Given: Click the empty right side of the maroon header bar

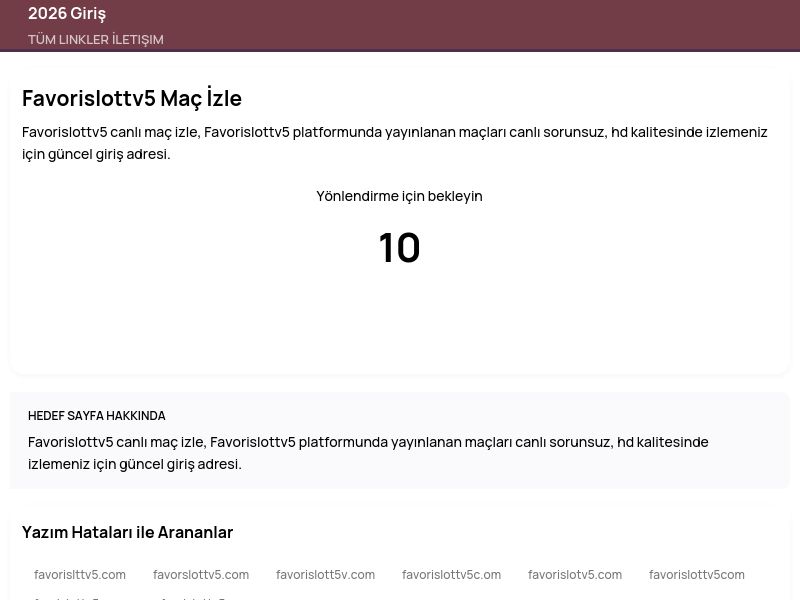Looking at the screenshot, I should [x=600, y=25].
